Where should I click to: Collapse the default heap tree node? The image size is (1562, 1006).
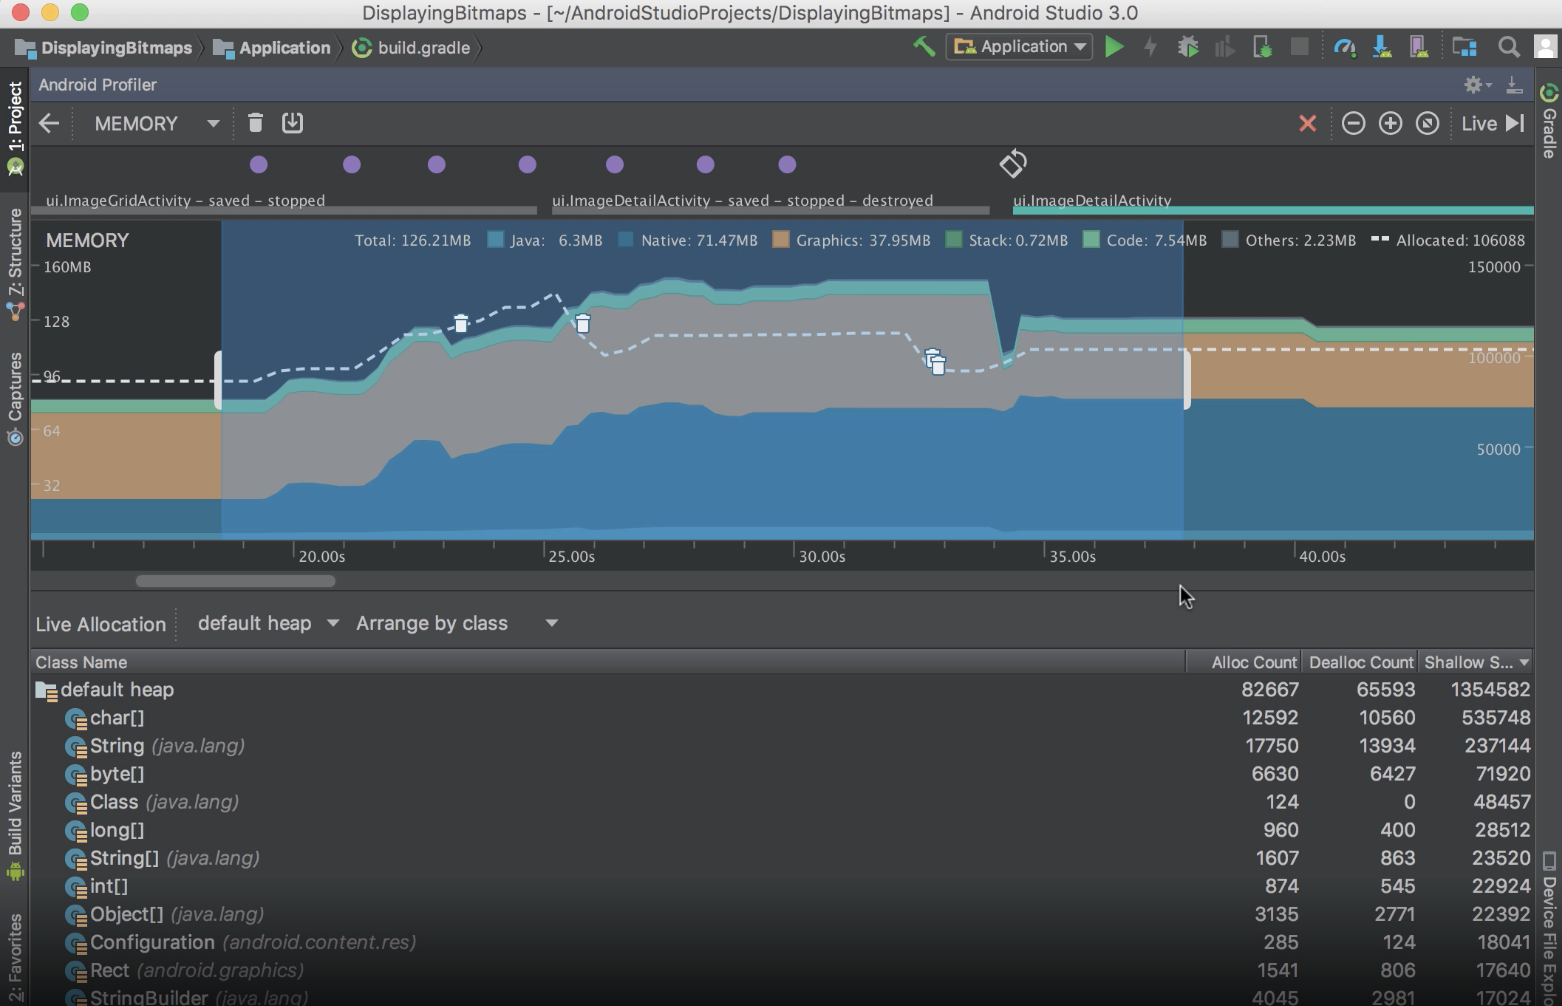click(x=46, y=690)
